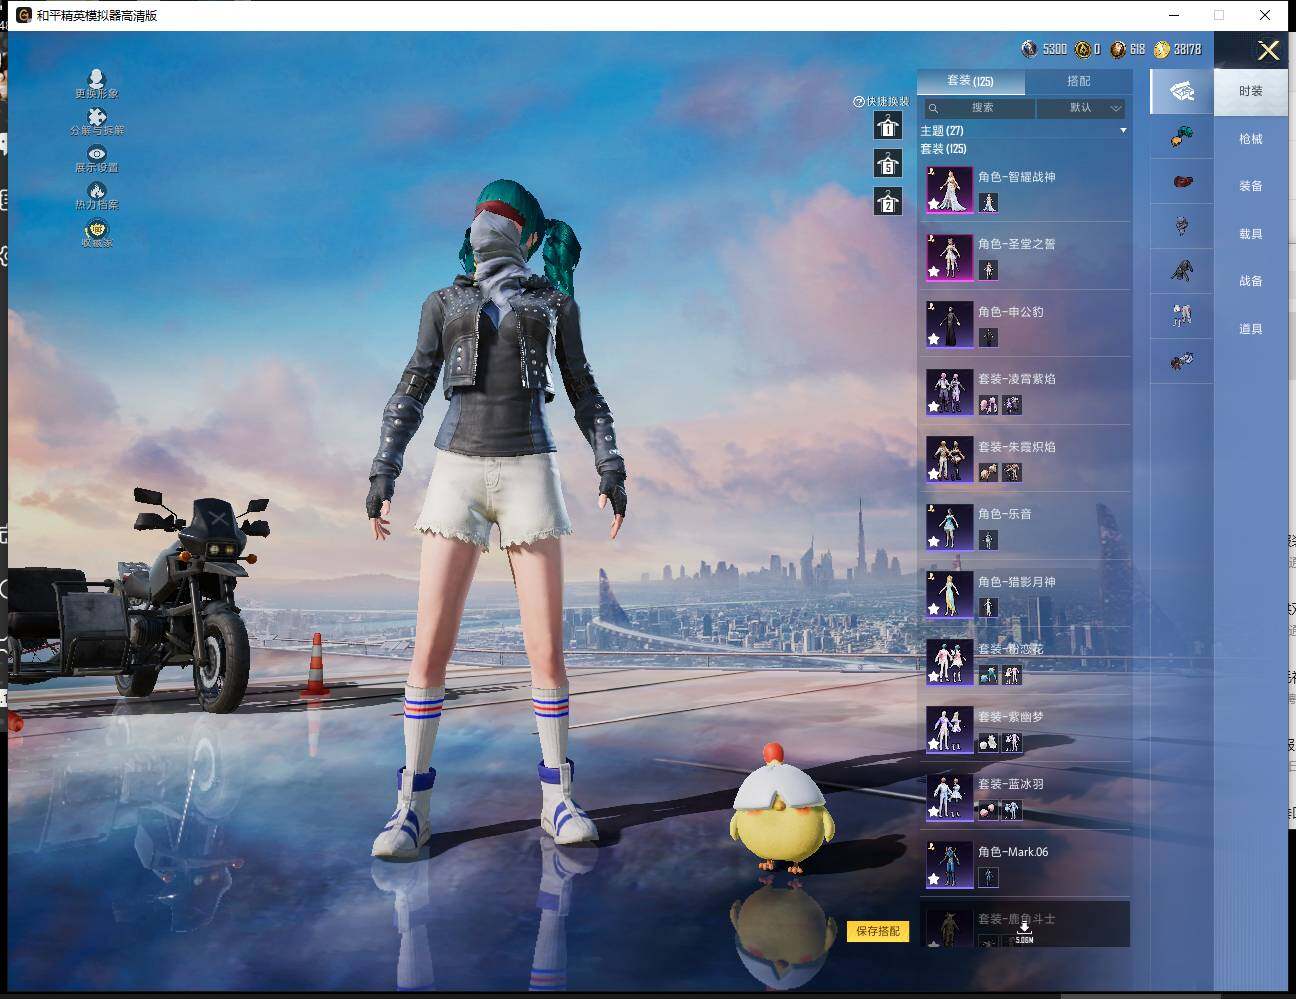Expand the 主题 (27) section arrow

(x=1123, y=131)
